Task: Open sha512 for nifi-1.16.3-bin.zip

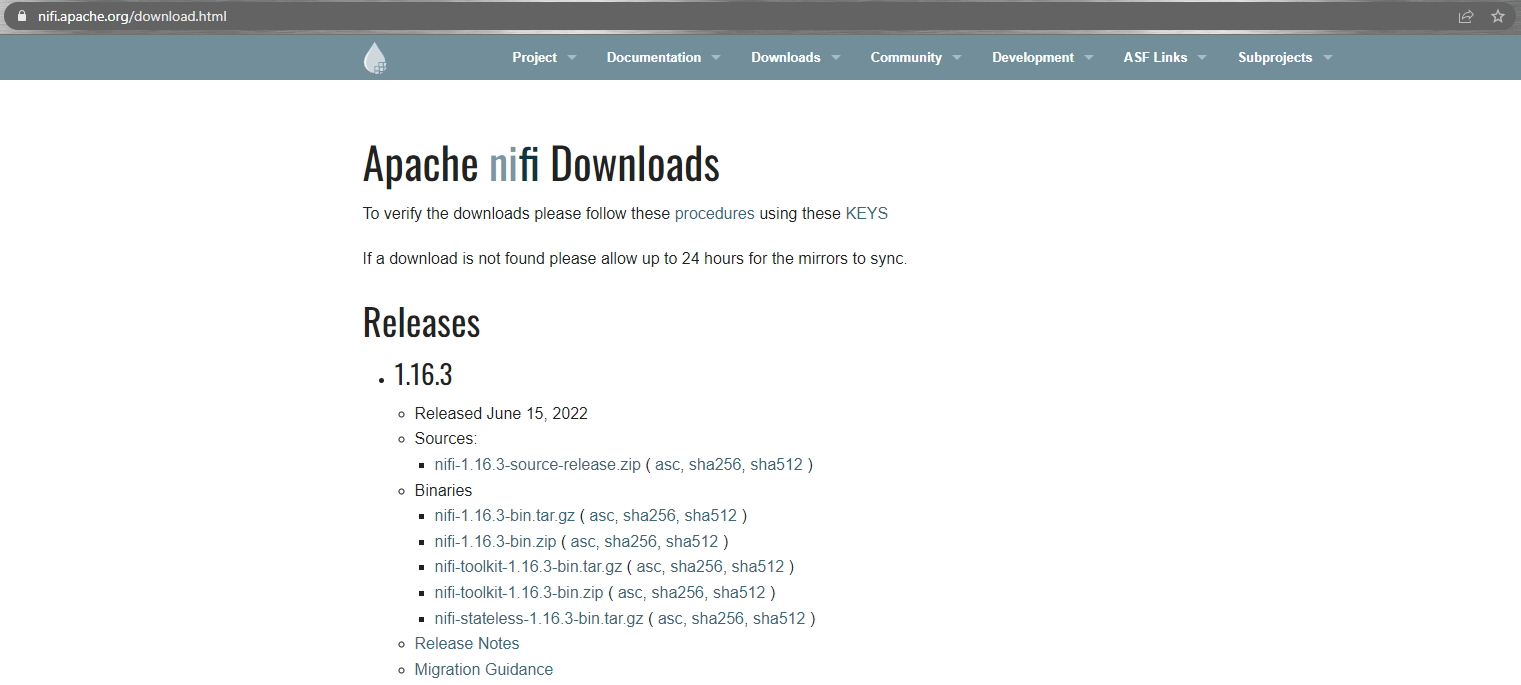Action: pyautogui.click(x=692, y=542)
